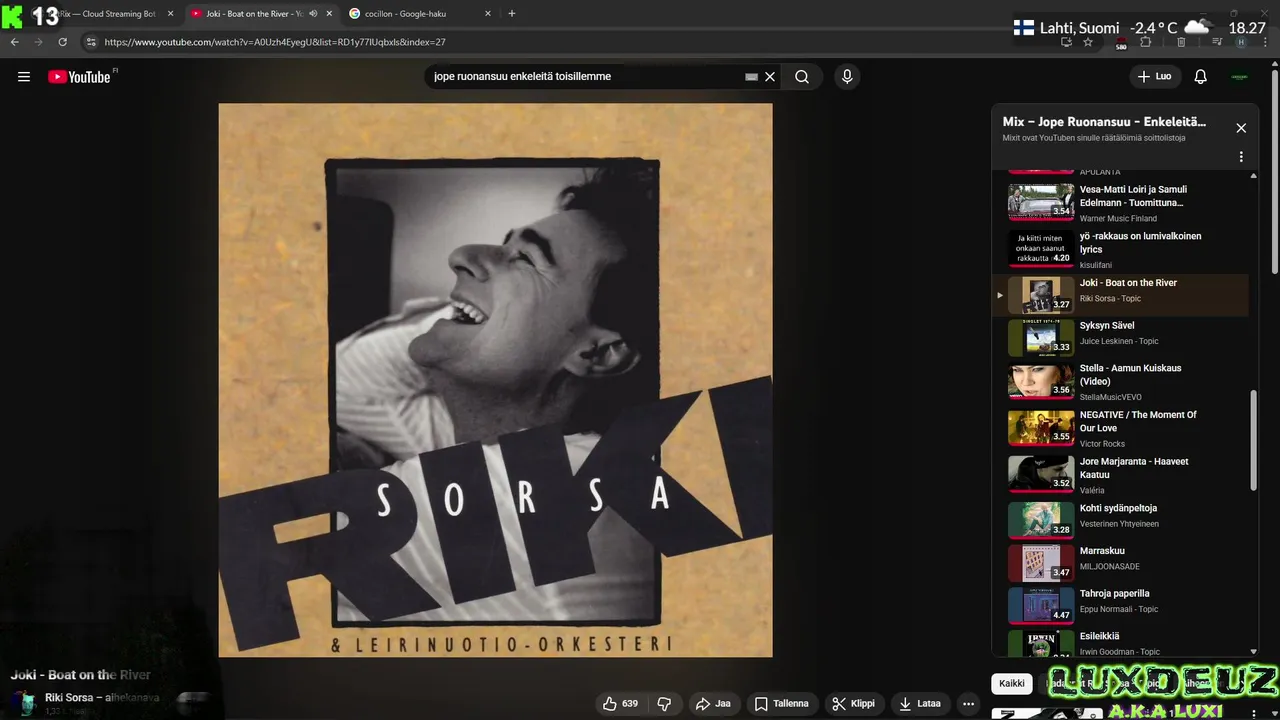Dislike the video with thumbs down

pos(664,704)
